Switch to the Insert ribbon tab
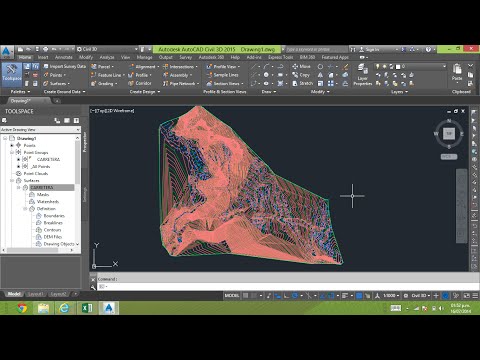480x360 pixels. click(x=43, y=57)
